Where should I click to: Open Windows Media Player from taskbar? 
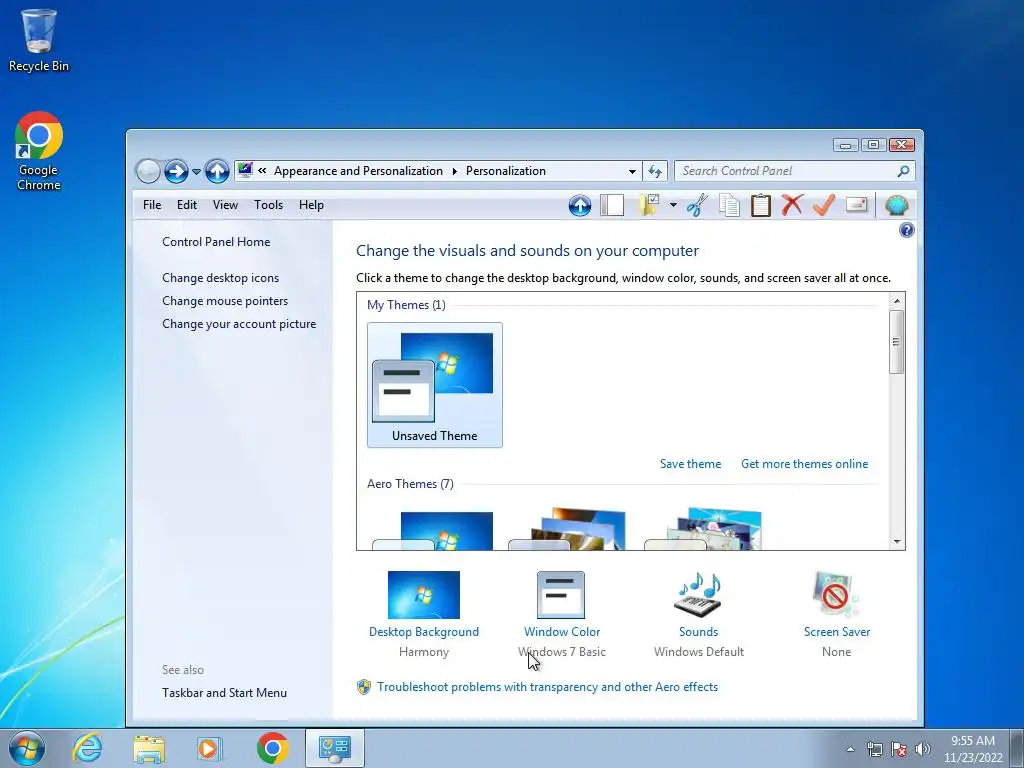click(210, 748)
